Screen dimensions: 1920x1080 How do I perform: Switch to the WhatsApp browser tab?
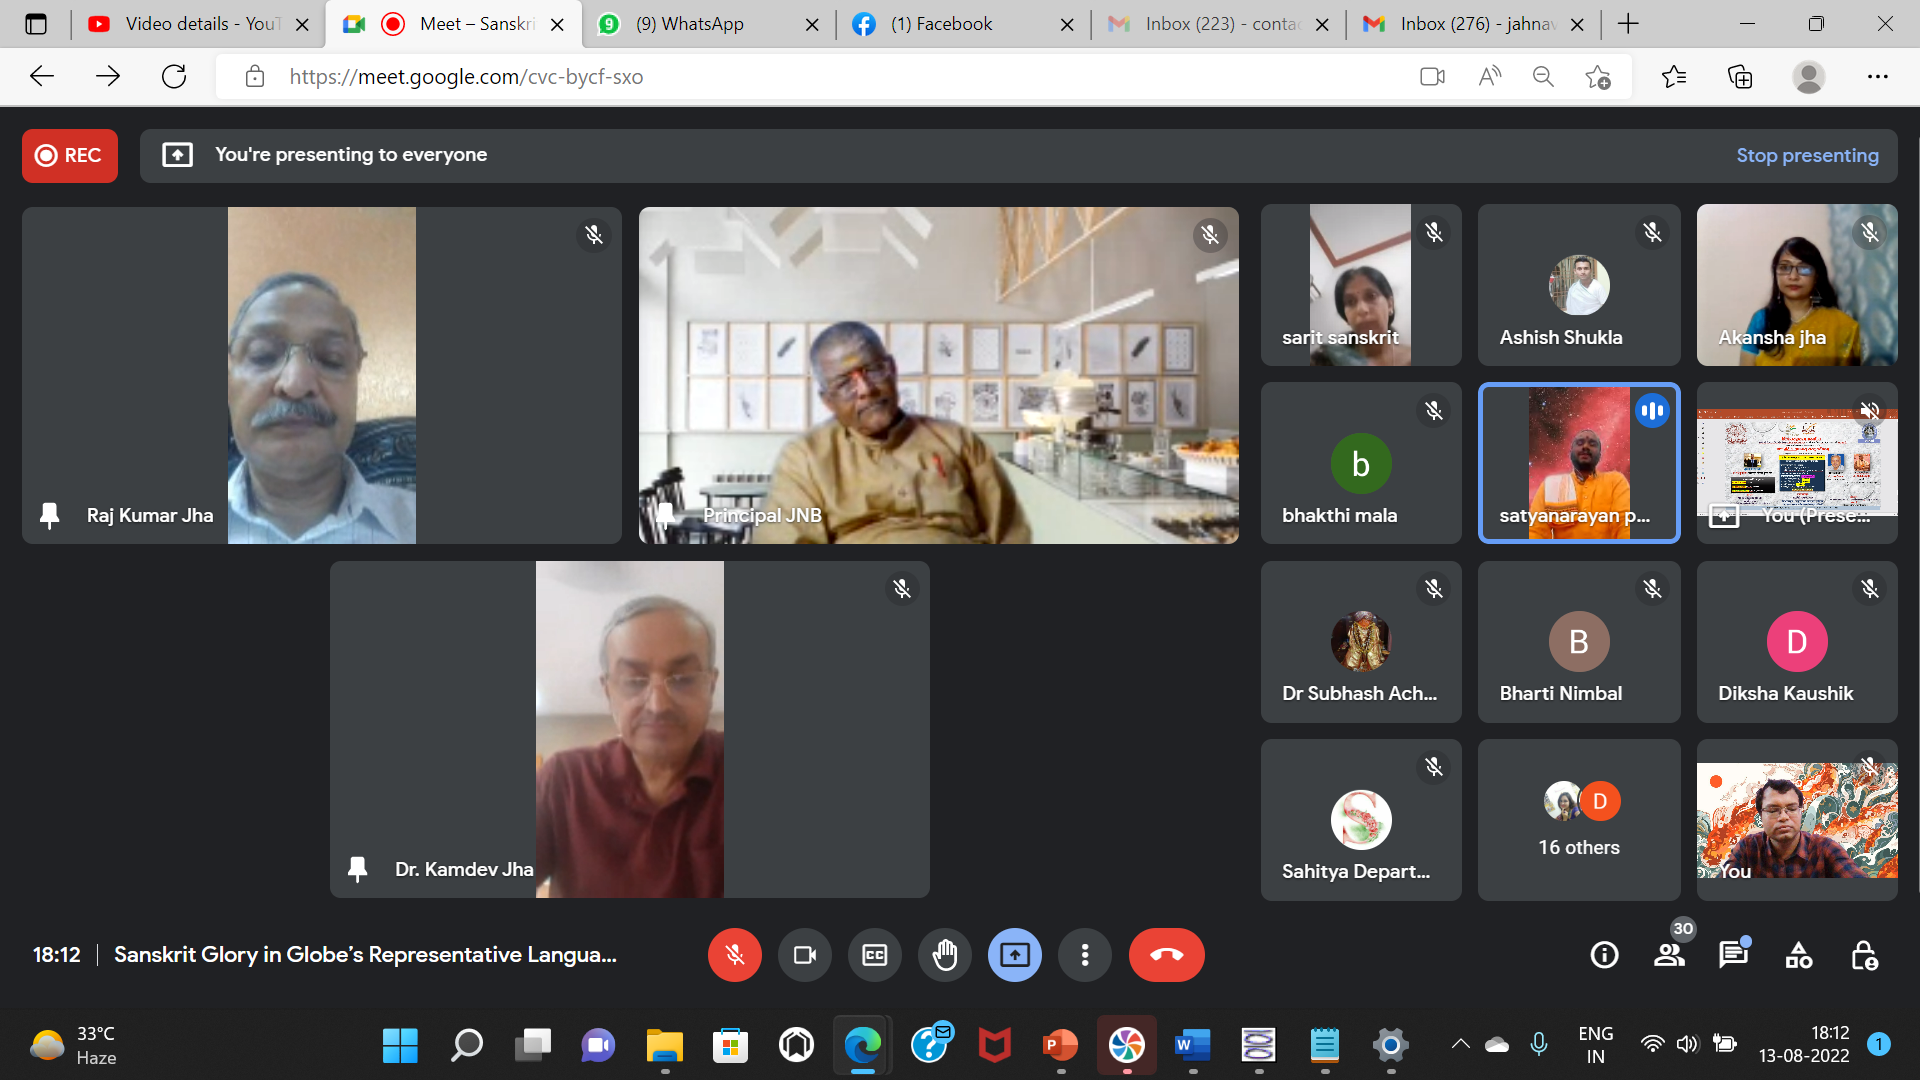(690, 24)
